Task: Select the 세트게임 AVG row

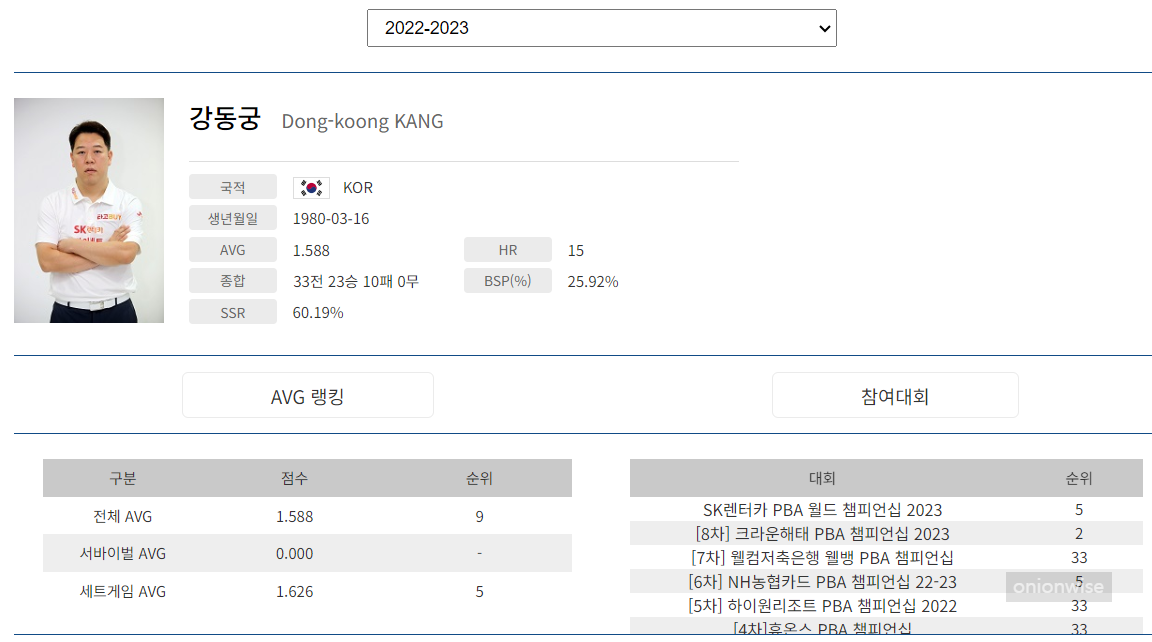Action: (306, 591)
